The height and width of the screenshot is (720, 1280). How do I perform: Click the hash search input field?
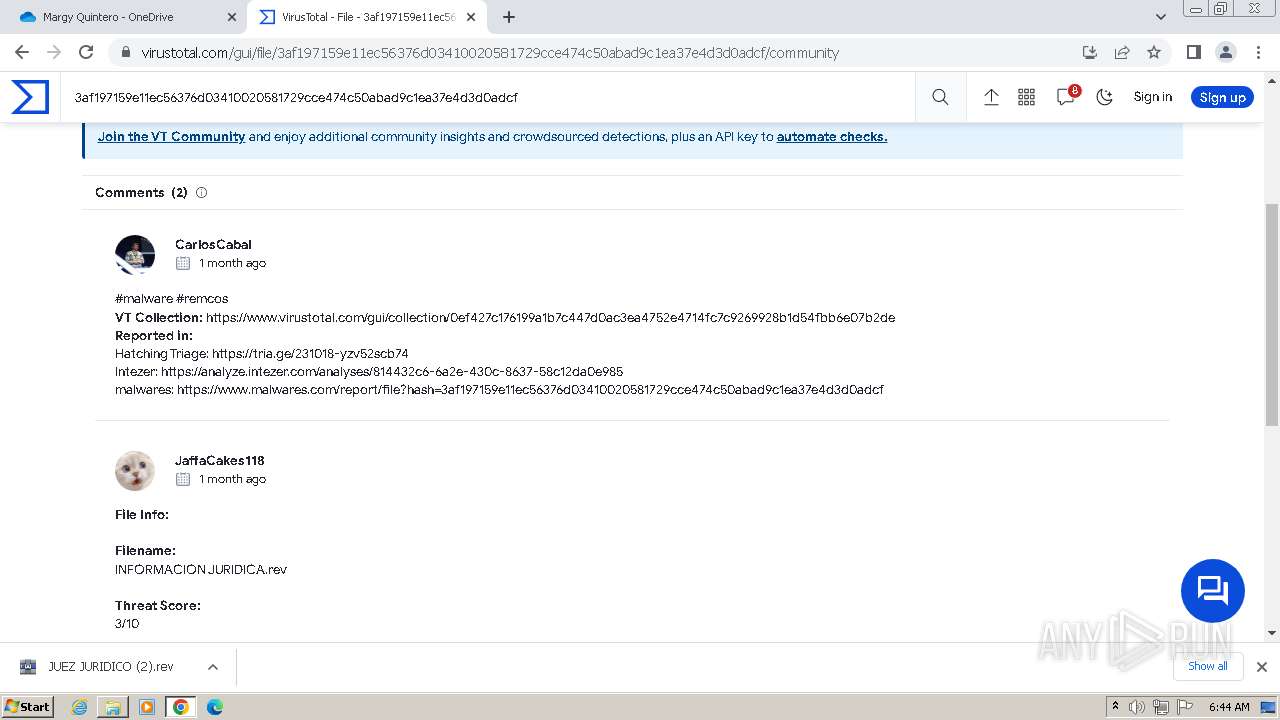click(490, 97)
